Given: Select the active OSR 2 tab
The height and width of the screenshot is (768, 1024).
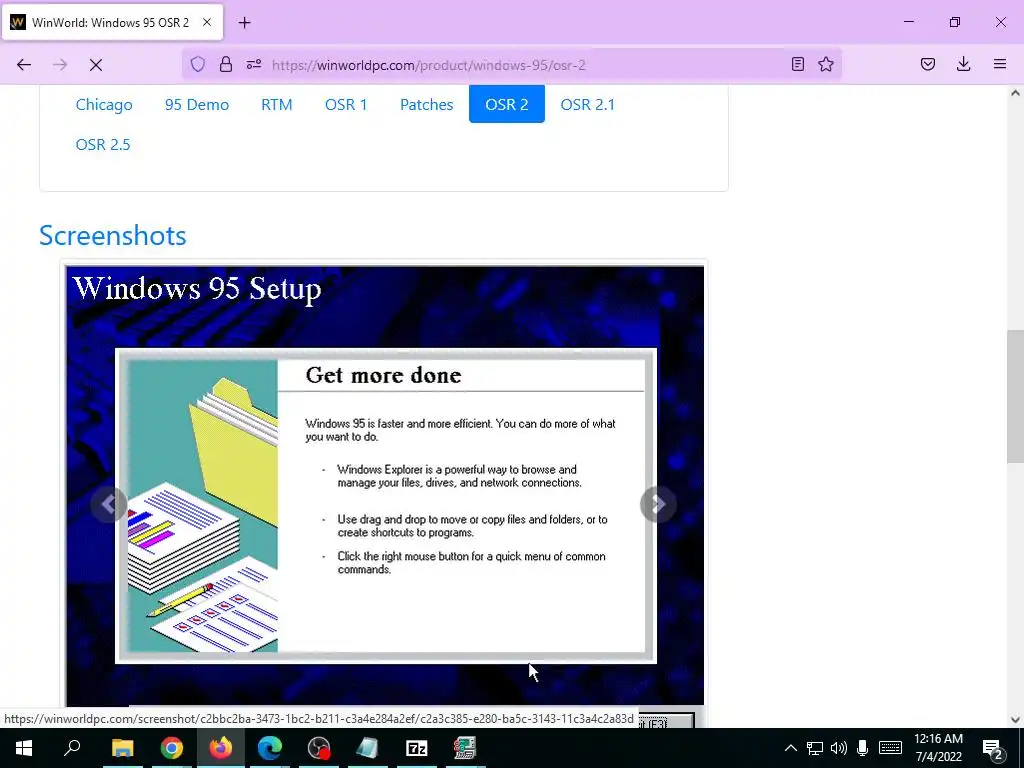Looking at the screenshot, I should point(507,104).
